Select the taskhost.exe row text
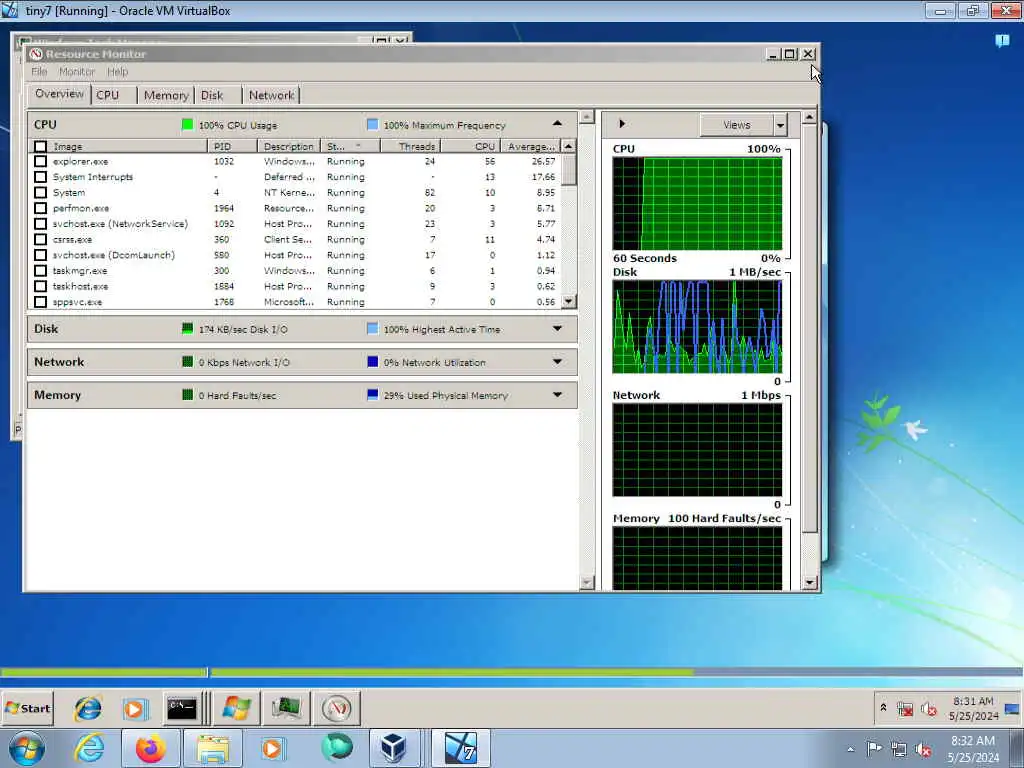1024x768 pixels. (80, 286)
